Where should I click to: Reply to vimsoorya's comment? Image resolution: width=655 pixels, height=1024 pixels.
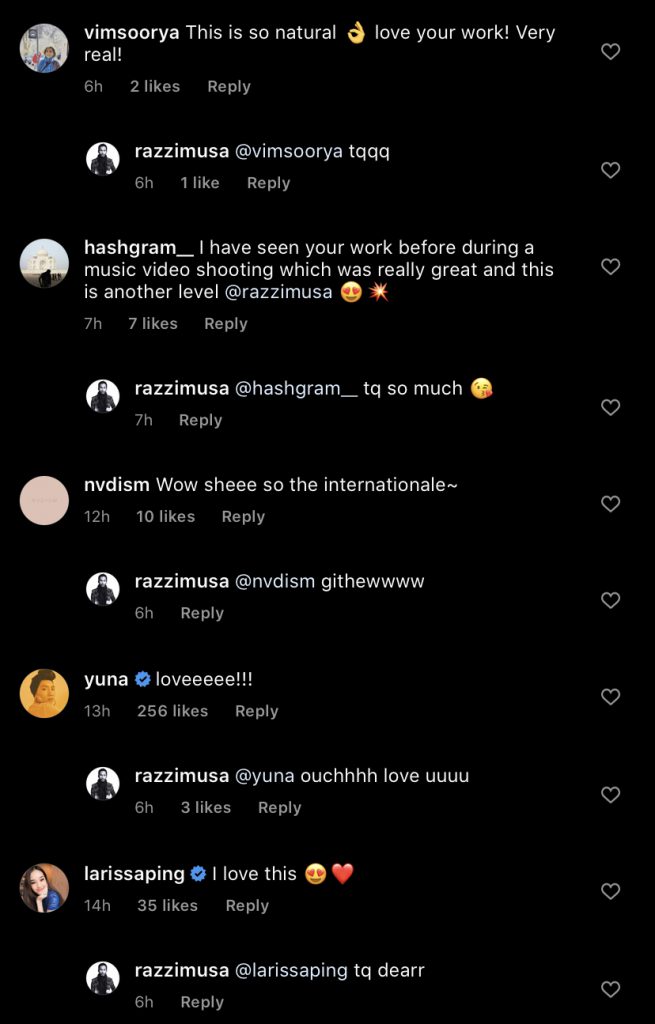point(229,87)
